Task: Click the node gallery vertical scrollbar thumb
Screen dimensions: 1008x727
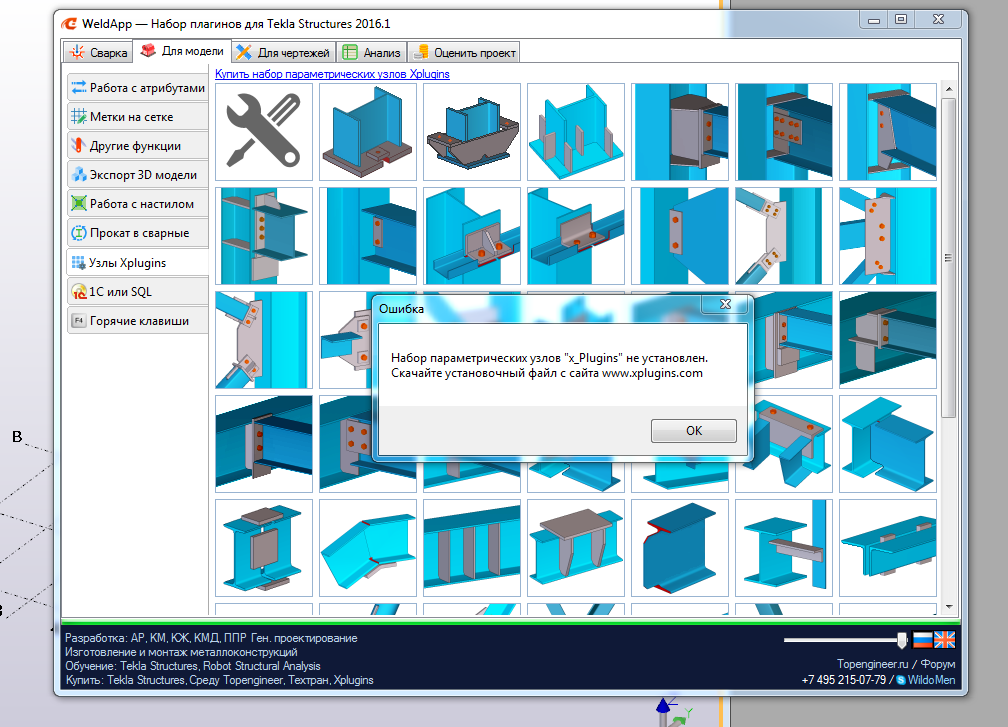Action: click(949, 258)
